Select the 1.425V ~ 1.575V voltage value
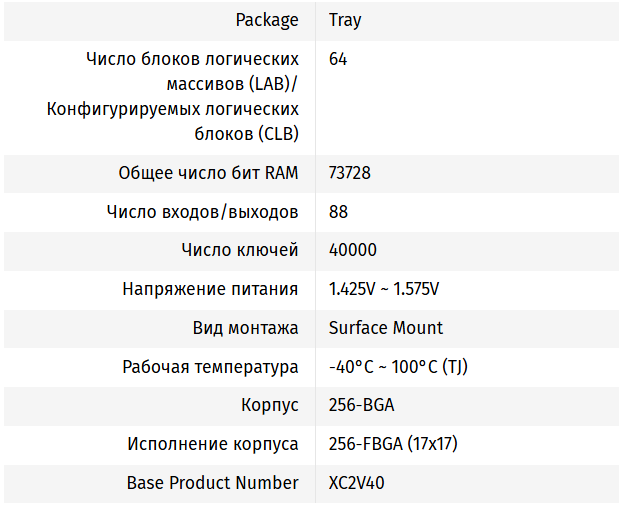 [384, 289]
